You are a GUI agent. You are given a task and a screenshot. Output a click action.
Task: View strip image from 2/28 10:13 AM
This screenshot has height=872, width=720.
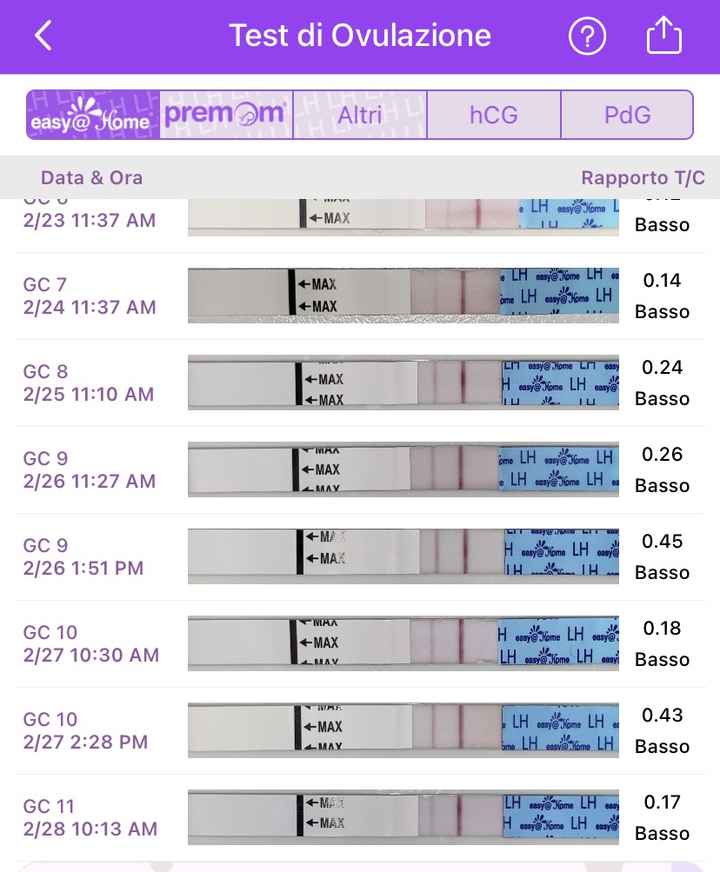coord(403,817)
